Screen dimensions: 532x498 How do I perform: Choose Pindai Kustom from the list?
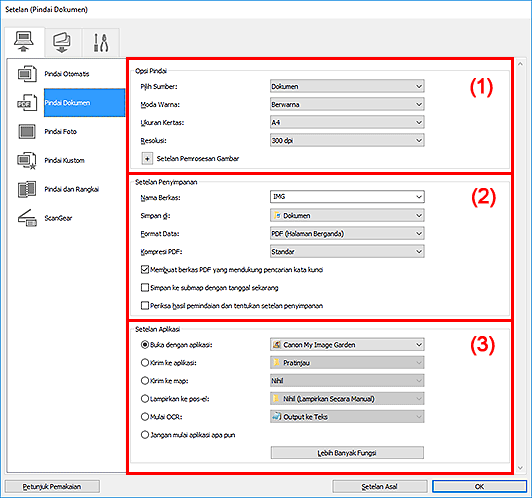pos(64,160)
